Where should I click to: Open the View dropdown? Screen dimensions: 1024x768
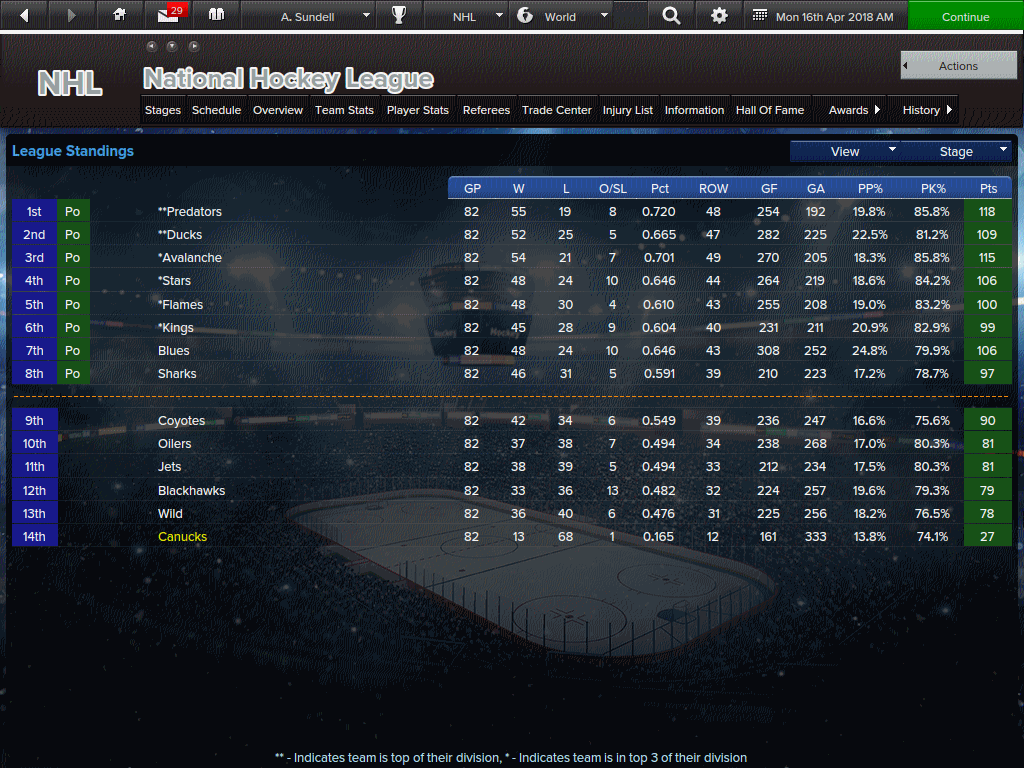[845, 152]
